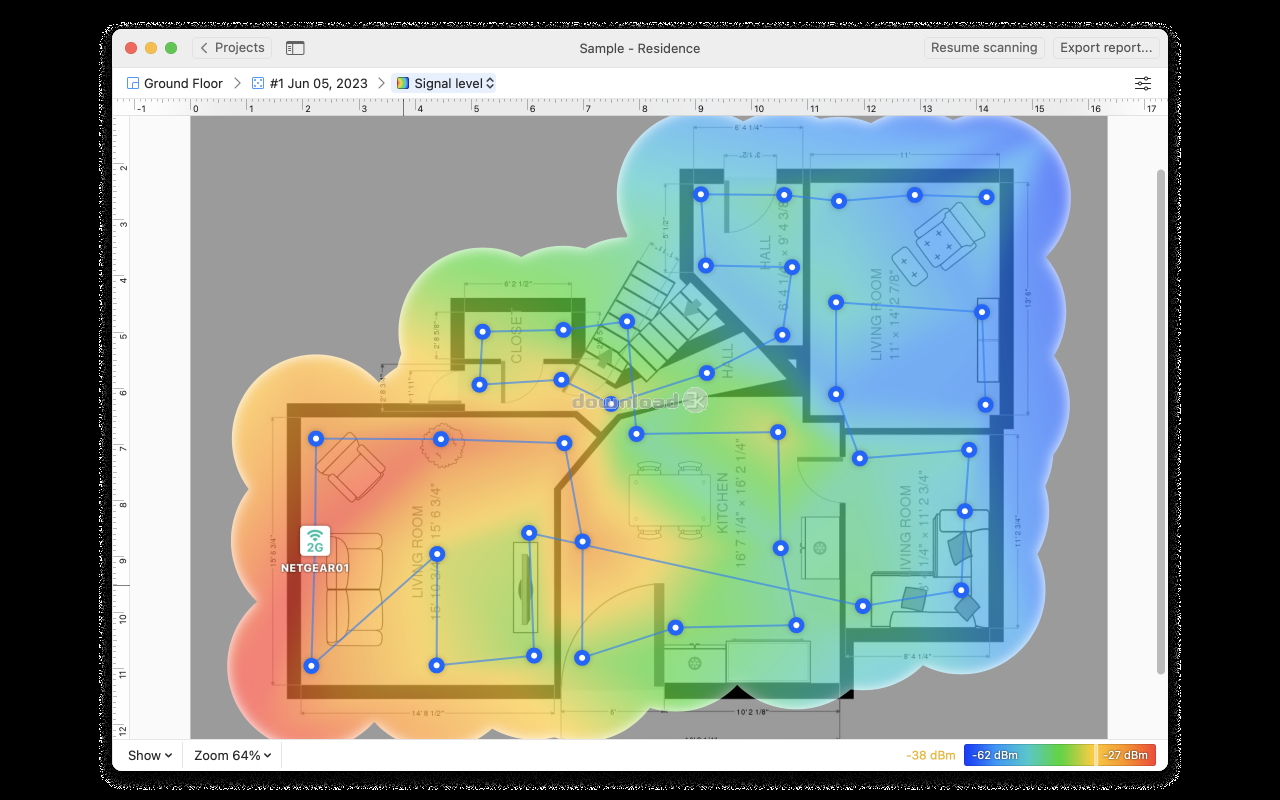Click the -38 dBm value readout
1280x800 pixels.
point(930,755)
